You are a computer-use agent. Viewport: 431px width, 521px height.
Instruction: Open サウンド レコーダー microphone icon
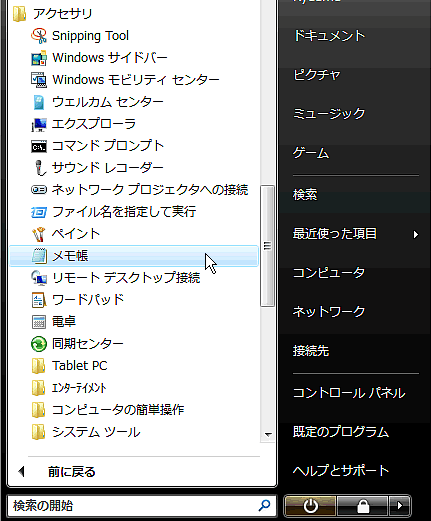click(39, 168)
